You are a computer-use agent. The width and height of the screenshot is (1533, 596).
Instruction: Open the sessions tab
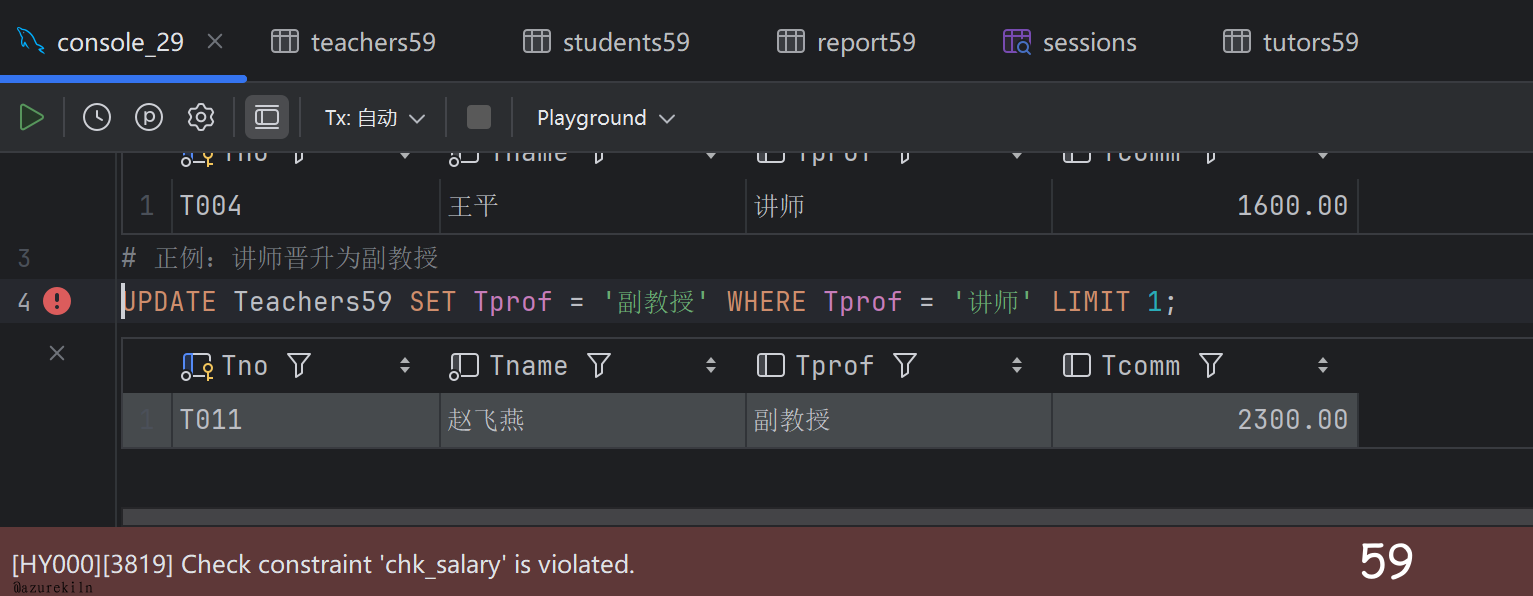(x=1070, y=42)
